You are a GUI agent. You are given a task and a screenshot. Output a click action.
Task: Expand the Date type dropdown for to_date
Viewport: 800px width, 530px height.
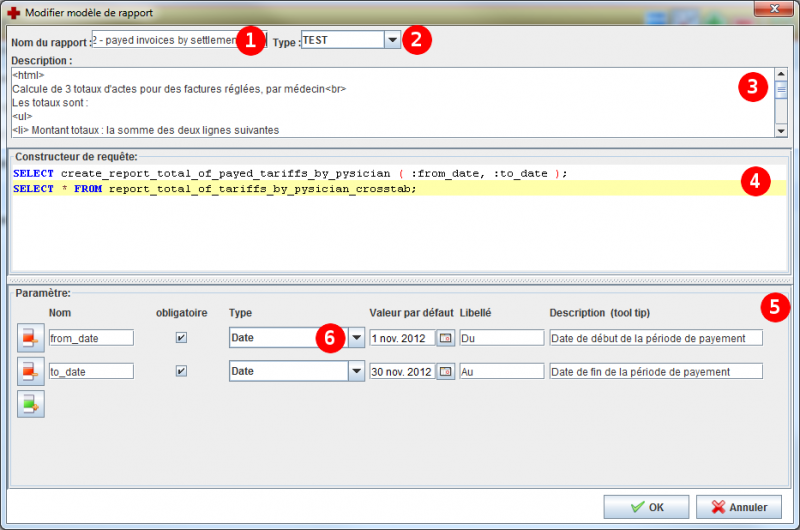click(x=355, y=371)
